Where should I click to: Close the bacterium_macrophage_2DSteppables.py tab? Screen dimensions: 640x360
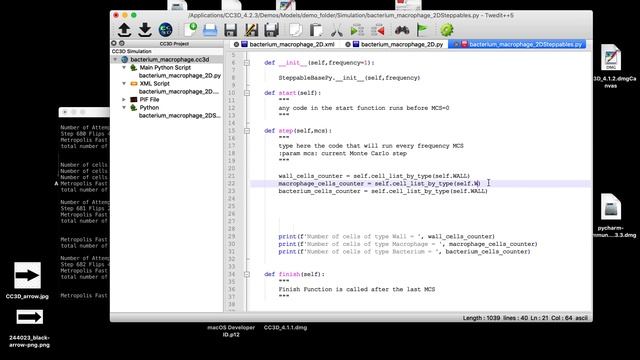[456, 44]
